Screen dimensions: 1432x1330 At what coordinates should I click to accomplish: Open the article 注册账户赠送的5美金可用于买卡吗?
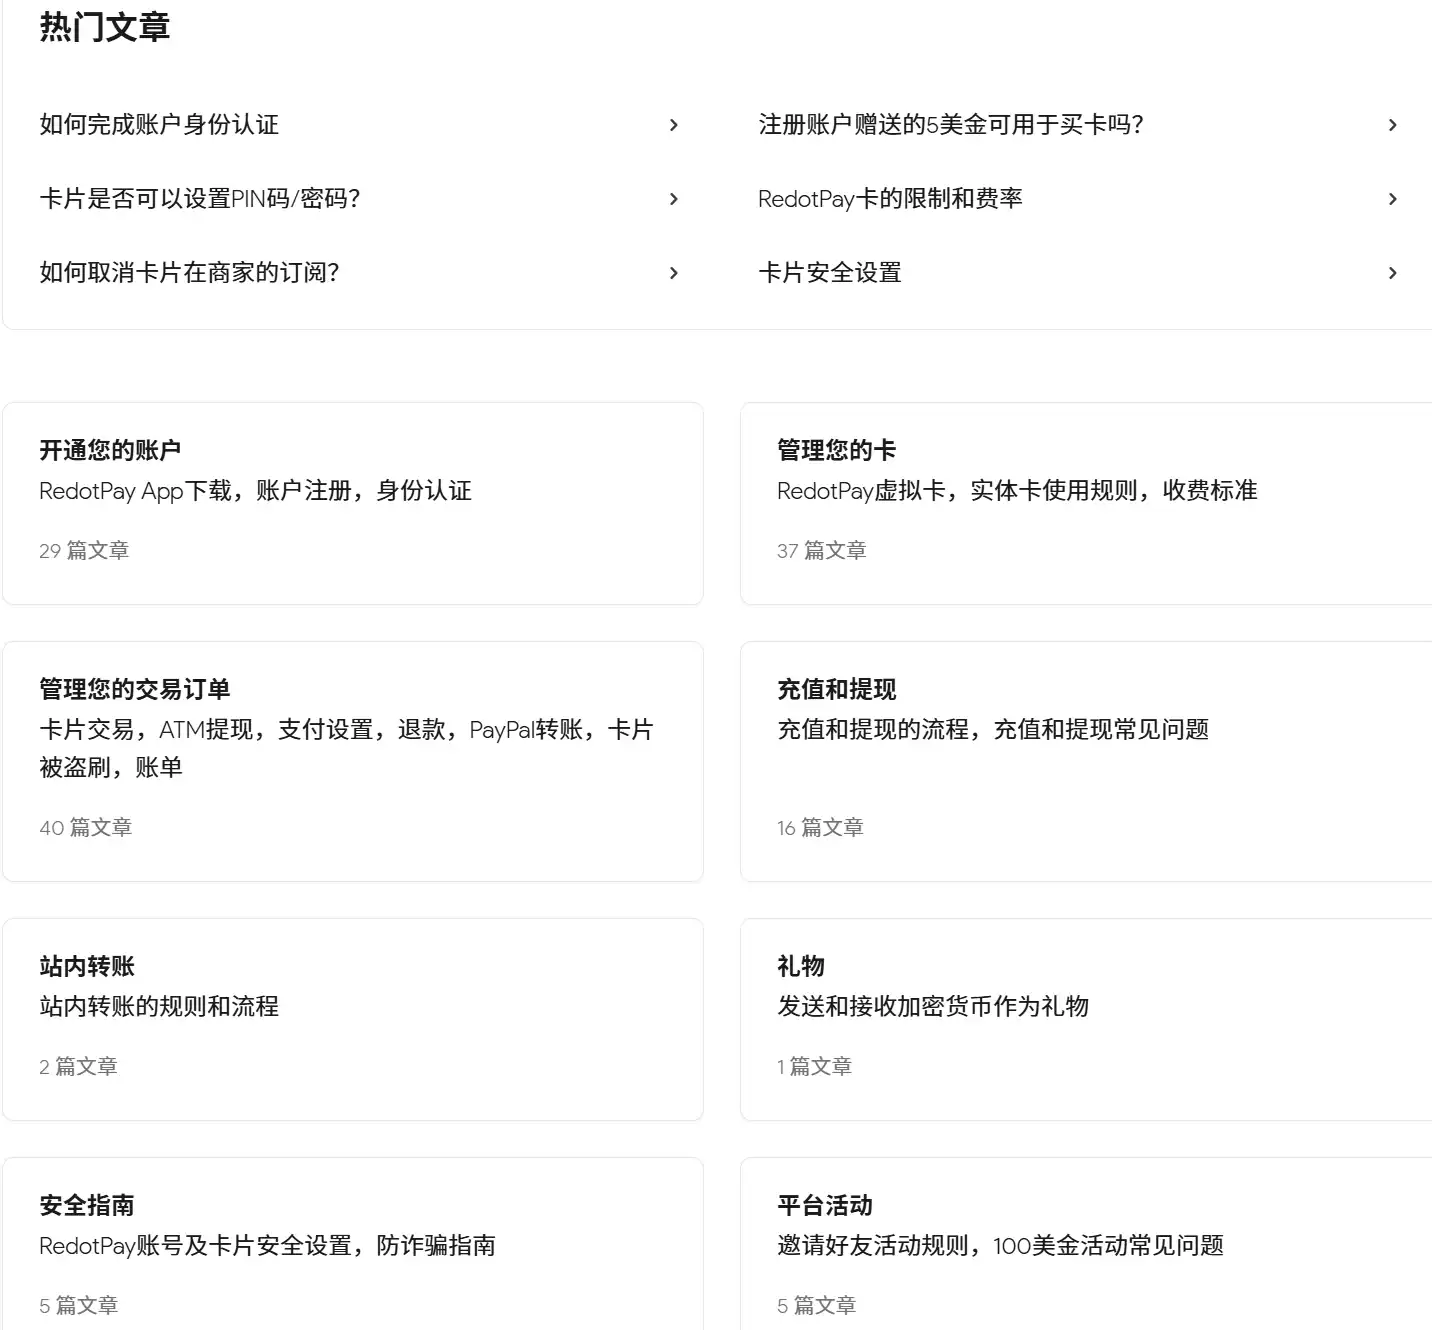click(952, 124)
